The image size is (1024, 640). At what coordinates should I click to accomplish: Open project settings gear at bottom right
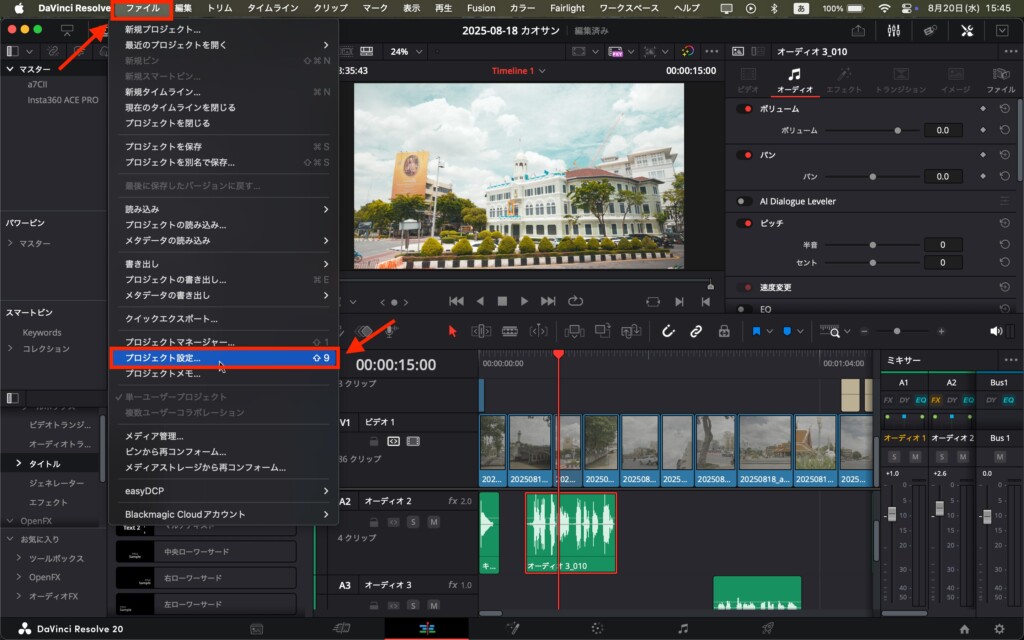click(999, 628)
